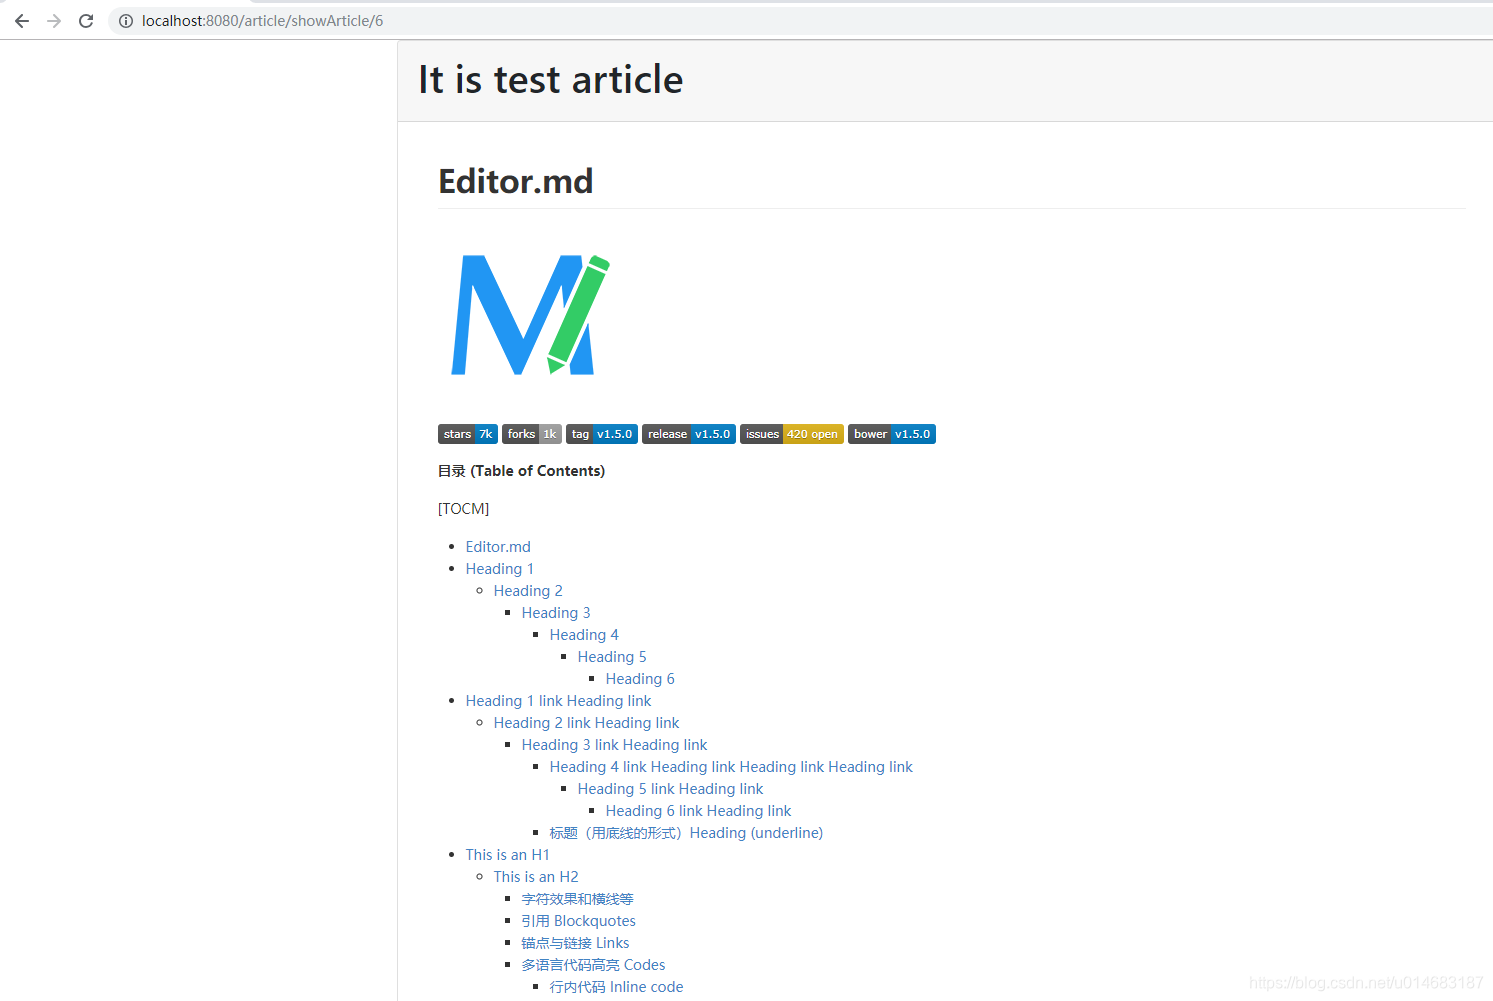Go to Heading 2 link
Viewport: 1493px width, 1001px height.
coord(528,591)
